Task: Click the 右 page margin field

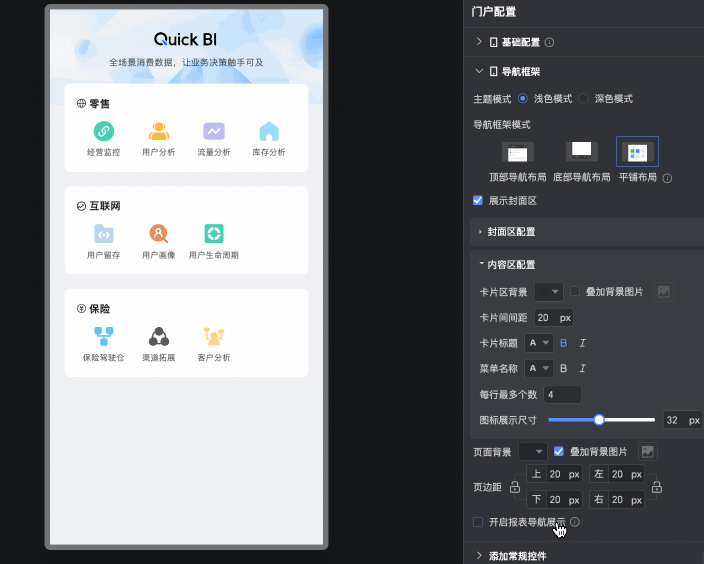Action: pyautogui.click(x=616, y=500)
